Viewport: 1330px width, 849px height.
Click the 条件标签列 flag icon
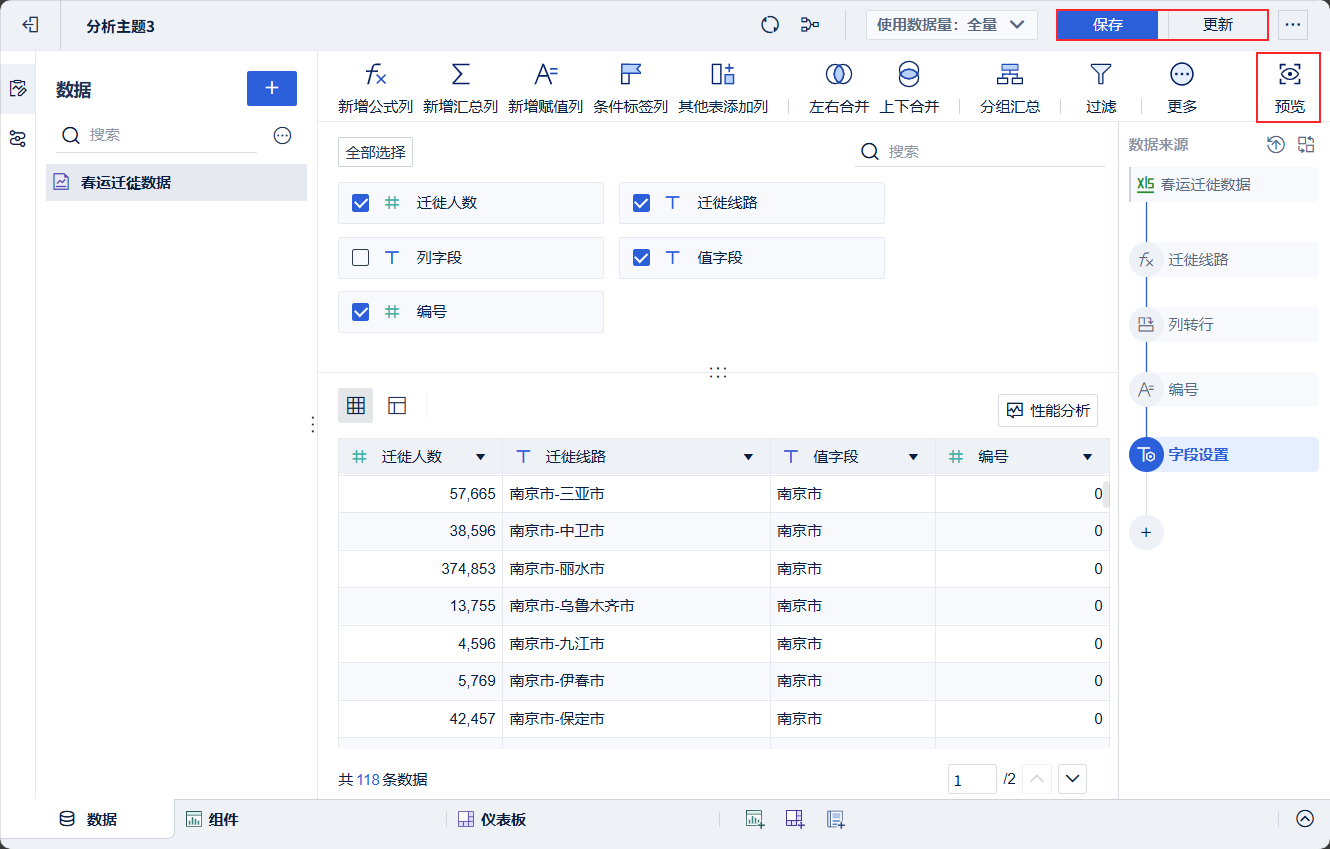tap(630, 75)
